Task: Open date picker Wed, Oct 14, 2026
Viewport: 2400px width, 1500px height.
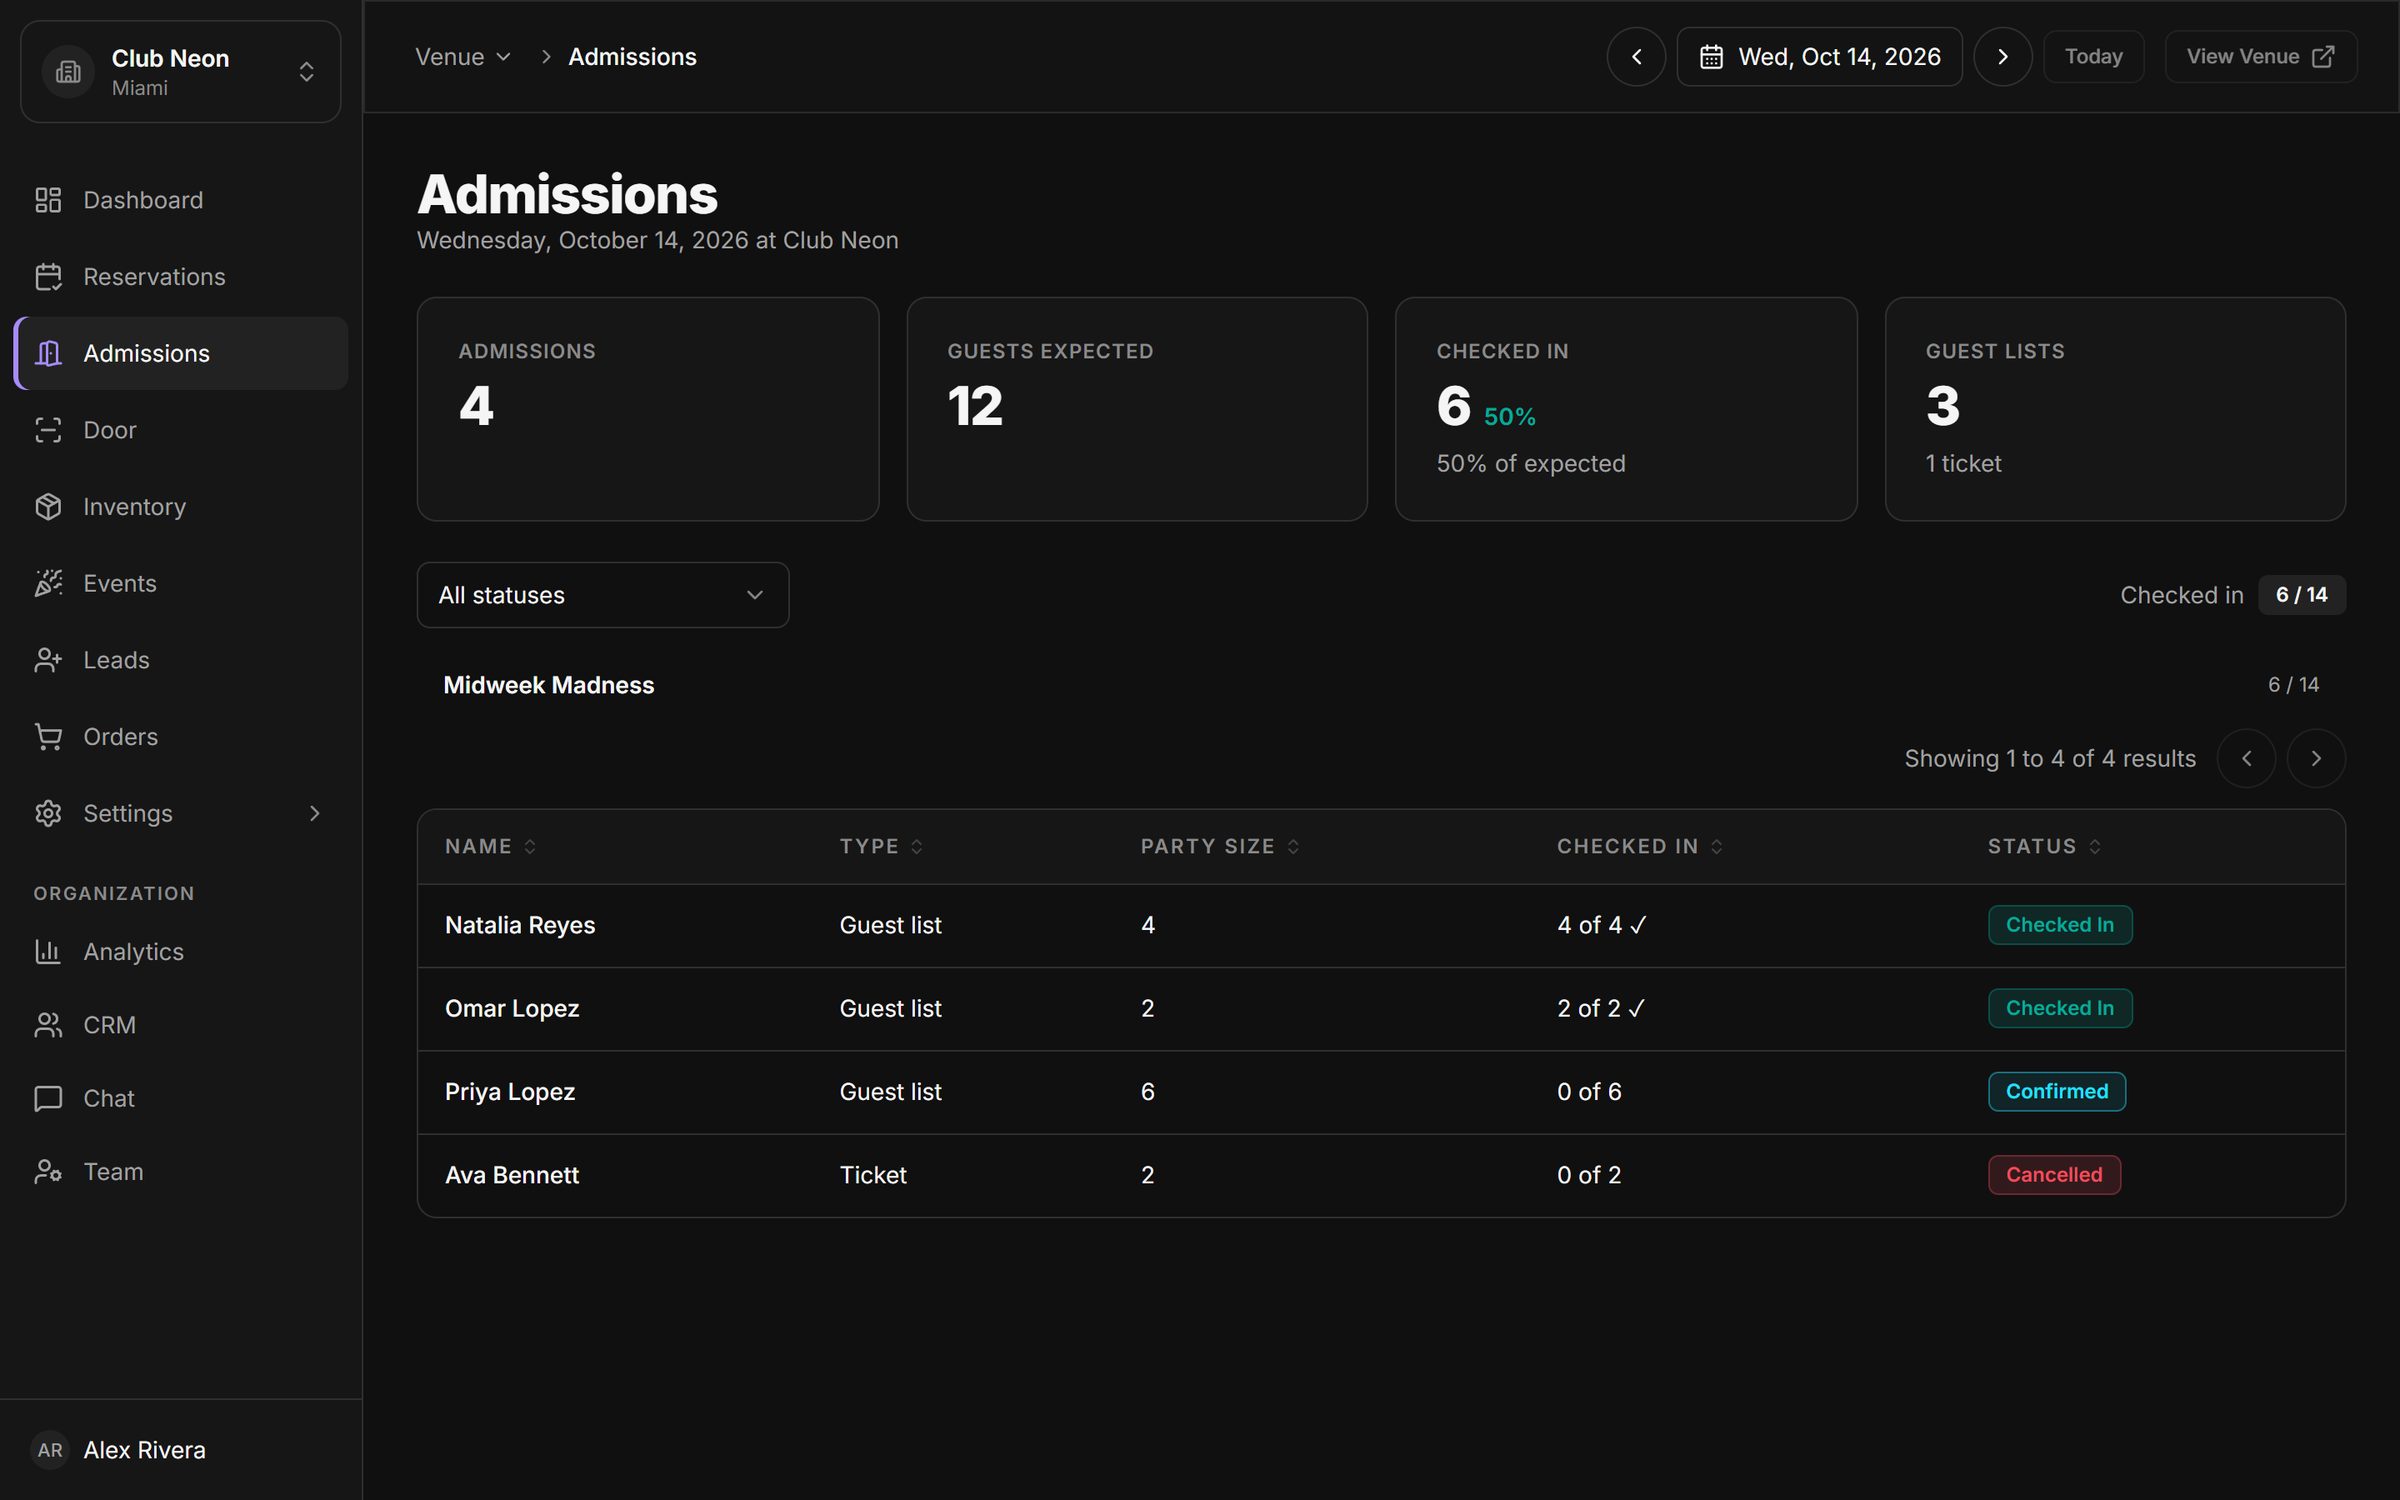Action: (x=1819, y=57)
